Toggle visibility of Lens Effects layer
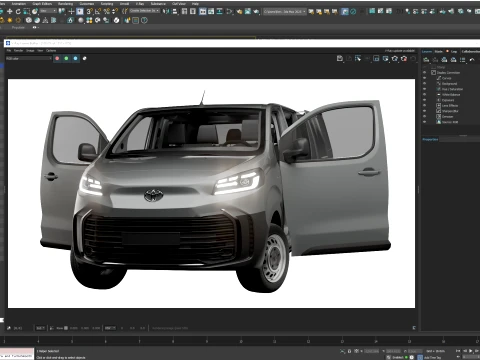The width and height of the screenshot is (480, 360). (x=425, y=105)
